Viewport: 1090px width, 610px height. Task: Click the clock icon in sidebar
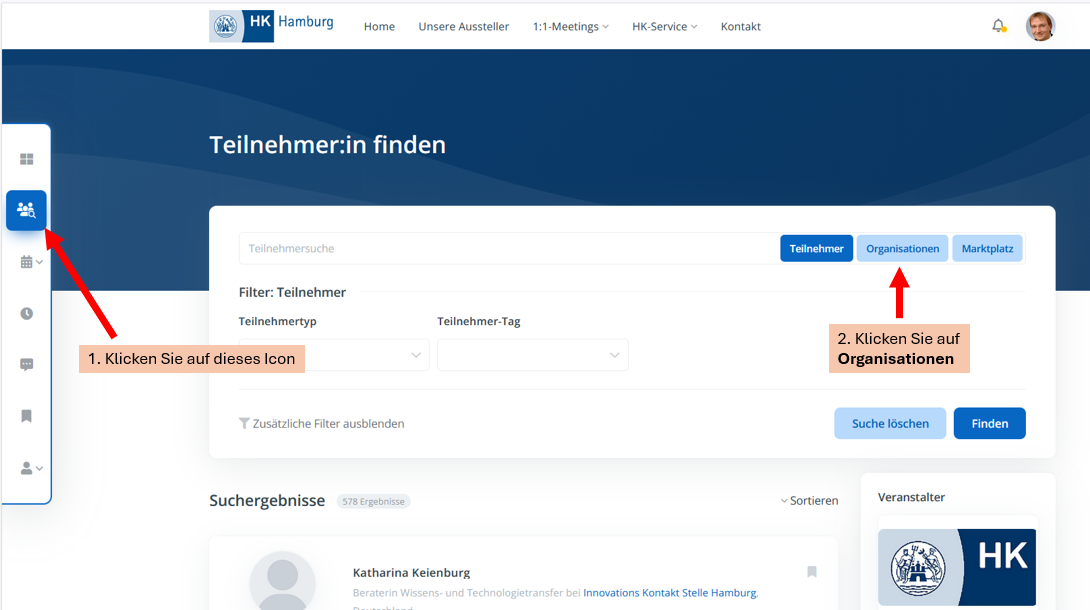coord(27,313)
